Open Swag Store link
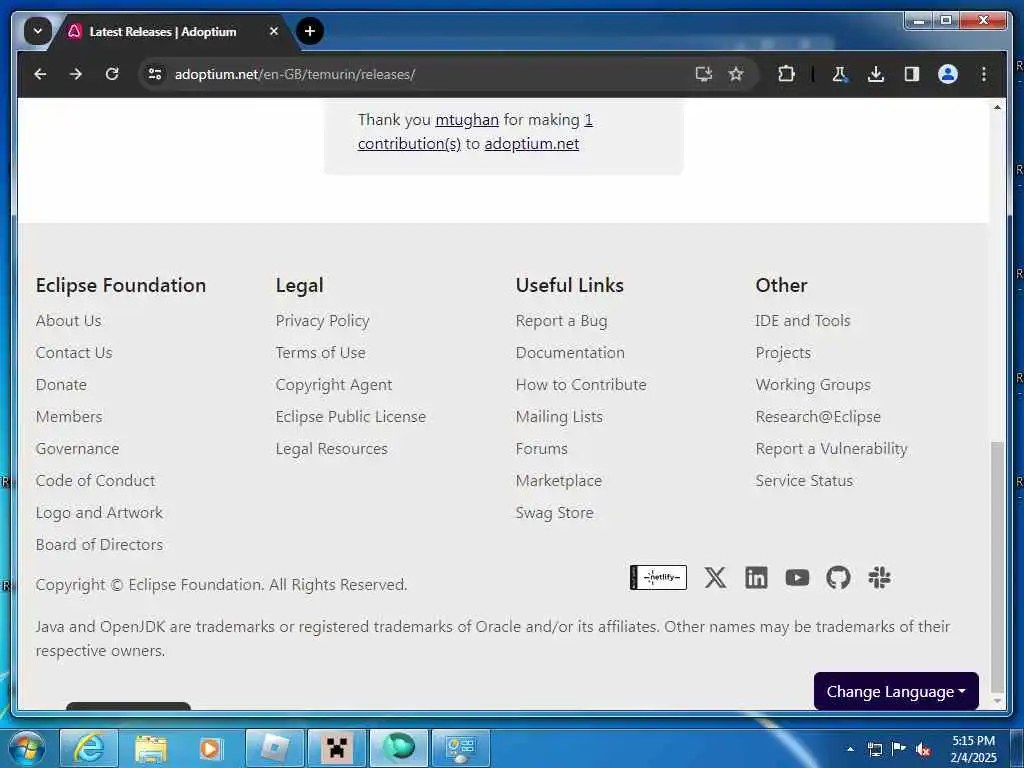 (554, 513)
